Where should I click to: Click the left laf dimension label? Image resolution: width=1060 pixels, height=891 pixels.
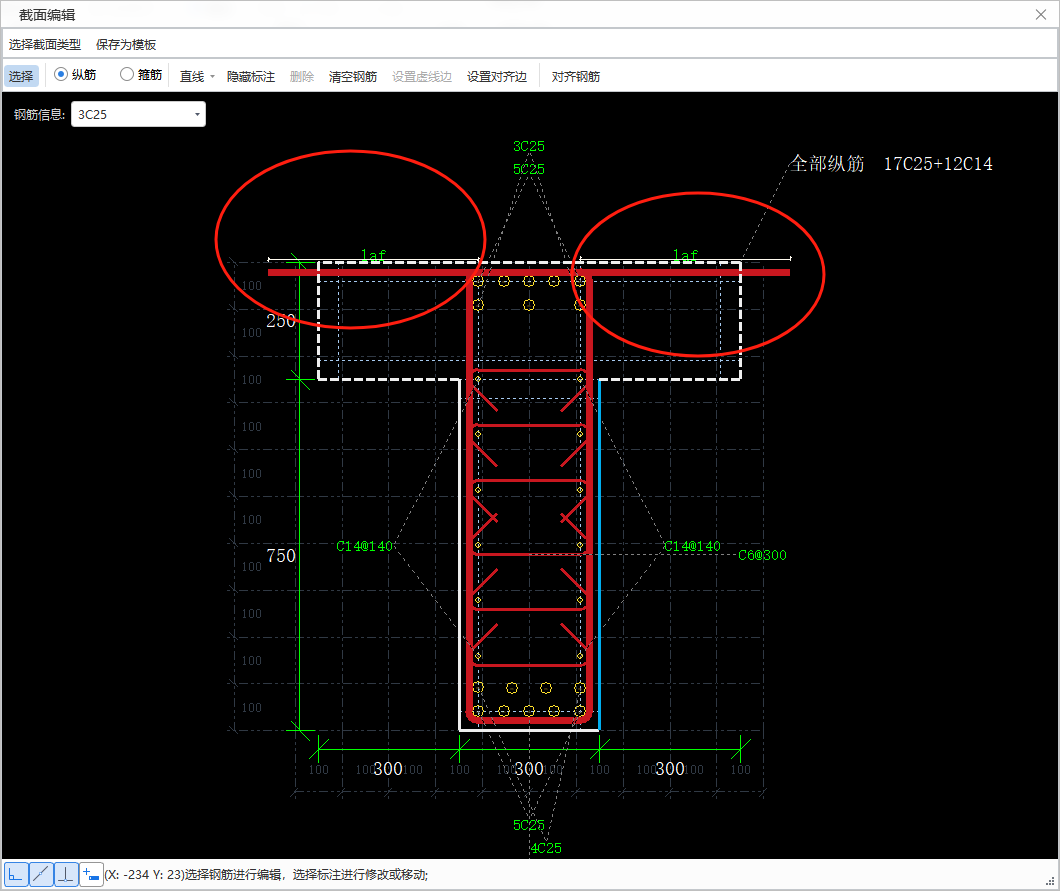point(373,255)
